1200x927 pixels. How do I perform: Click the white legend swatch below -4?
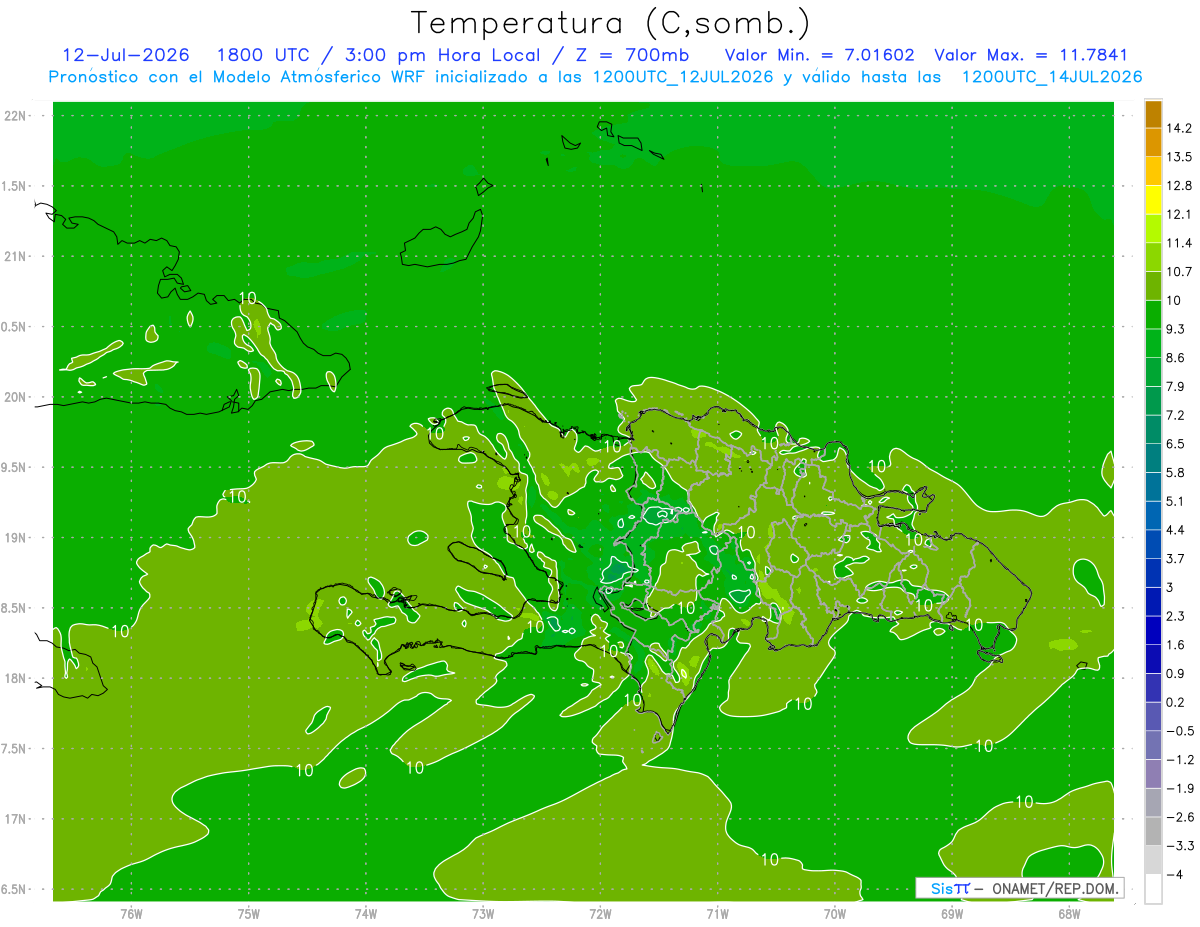coord(1153,888)
